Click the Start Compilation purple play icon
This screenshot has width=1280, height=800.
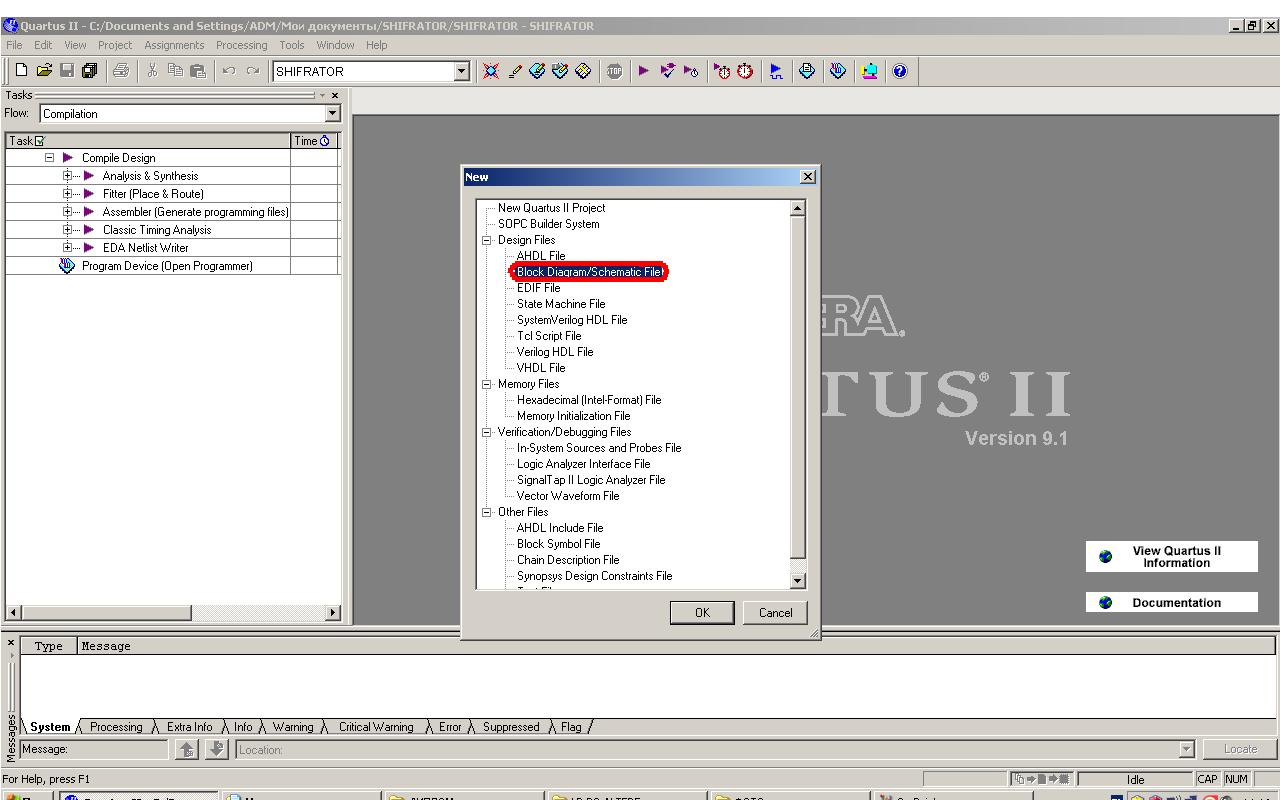[x=643, y=71]
